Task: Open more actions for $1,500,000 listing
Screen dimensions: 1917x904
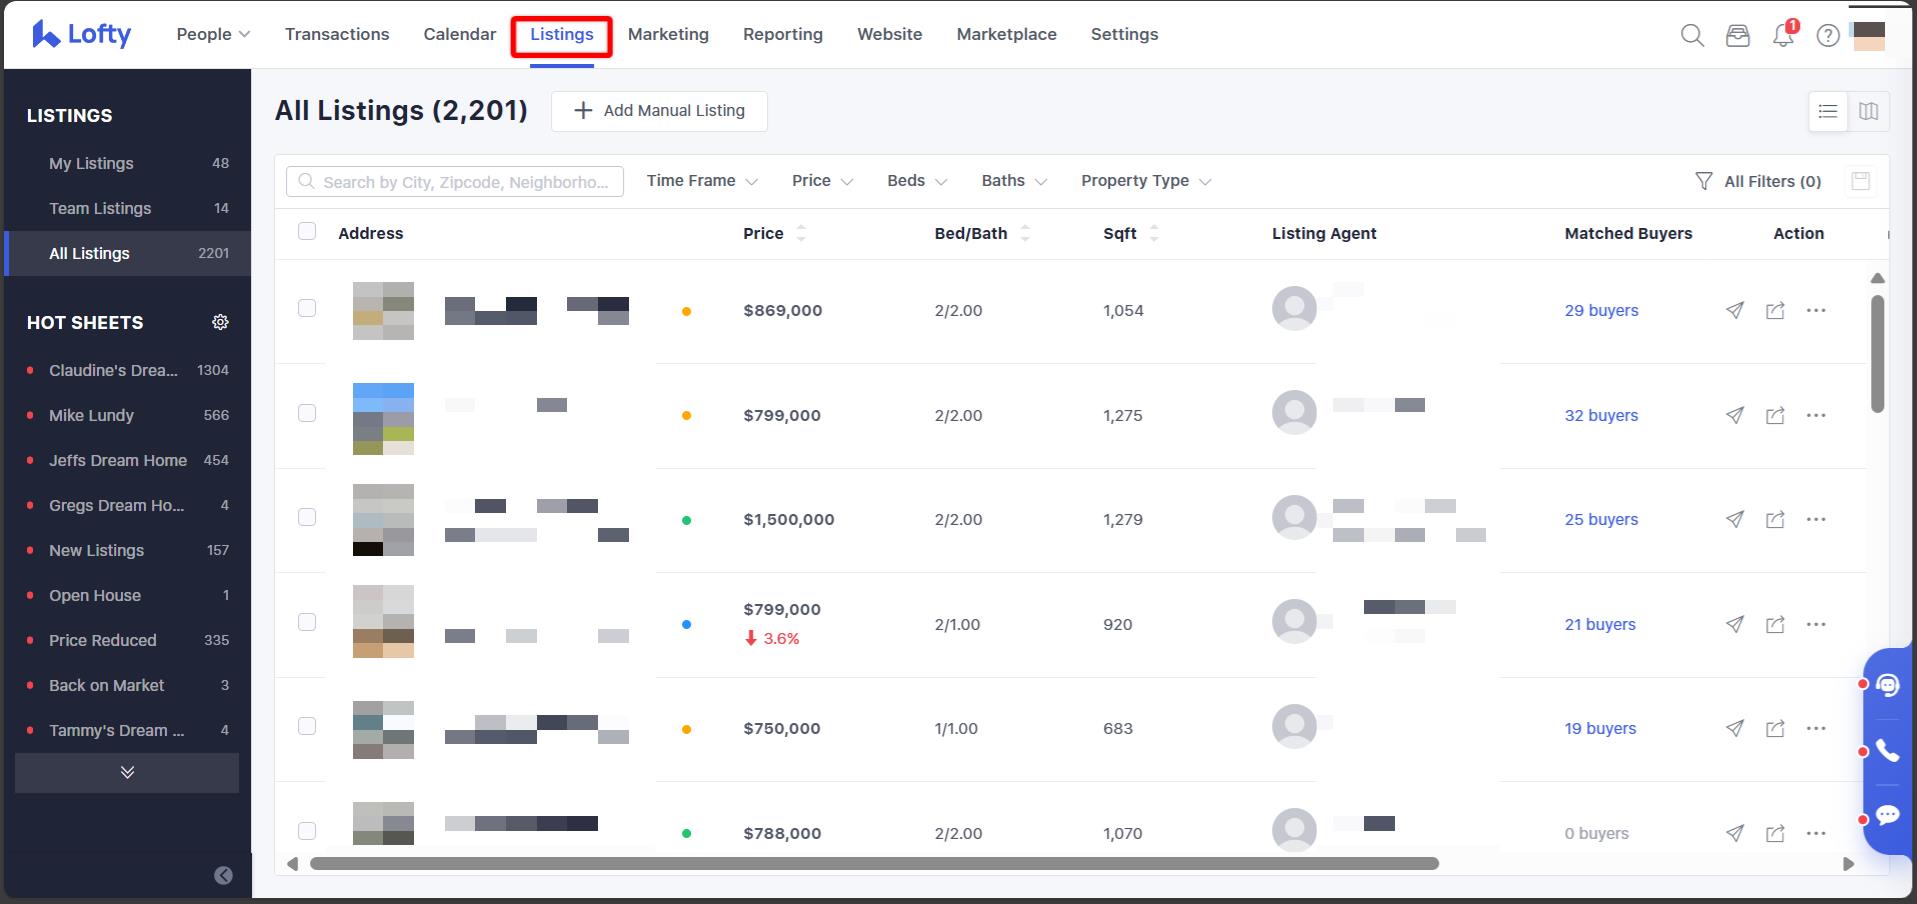Action: click(x=1816, y=520)
